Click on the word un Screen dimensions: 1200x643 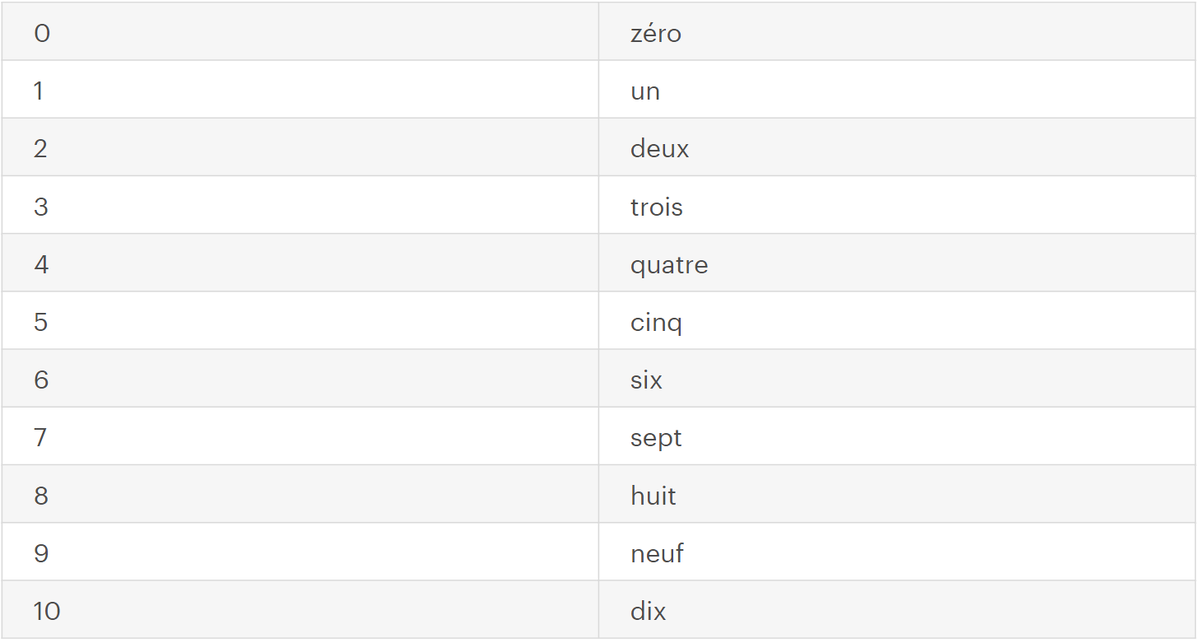tap(645, 91)
